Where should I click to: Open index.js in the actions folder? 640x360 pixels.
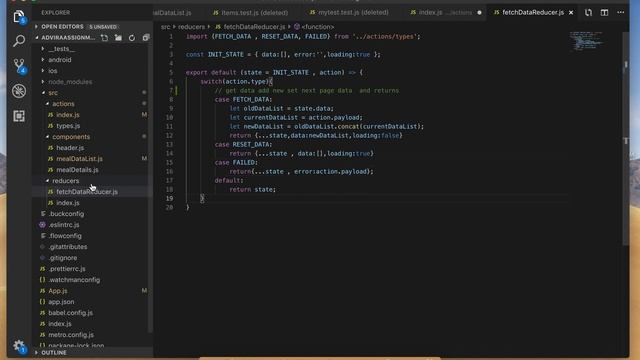coord(68,115)
